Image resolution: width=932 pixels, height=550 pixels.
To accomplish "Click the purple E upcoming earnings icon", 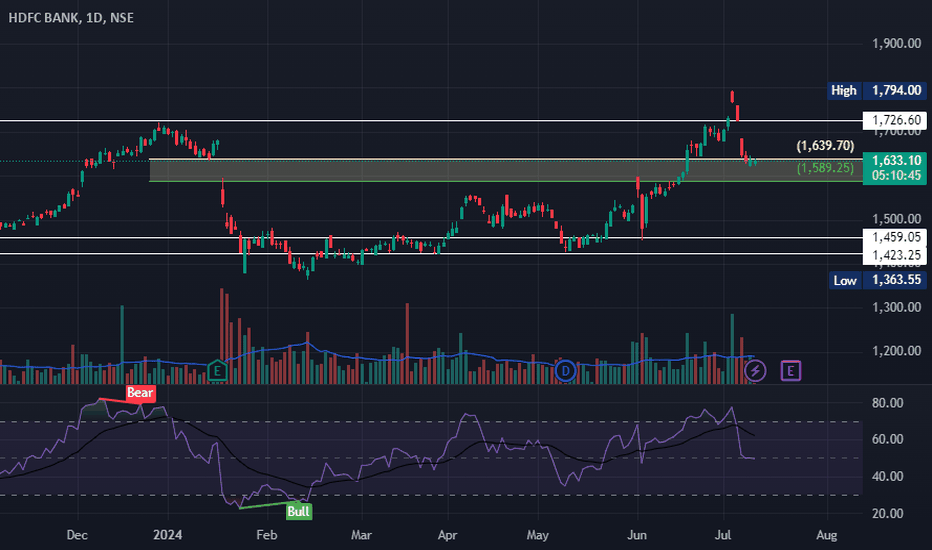I will [x=791, y=371].
